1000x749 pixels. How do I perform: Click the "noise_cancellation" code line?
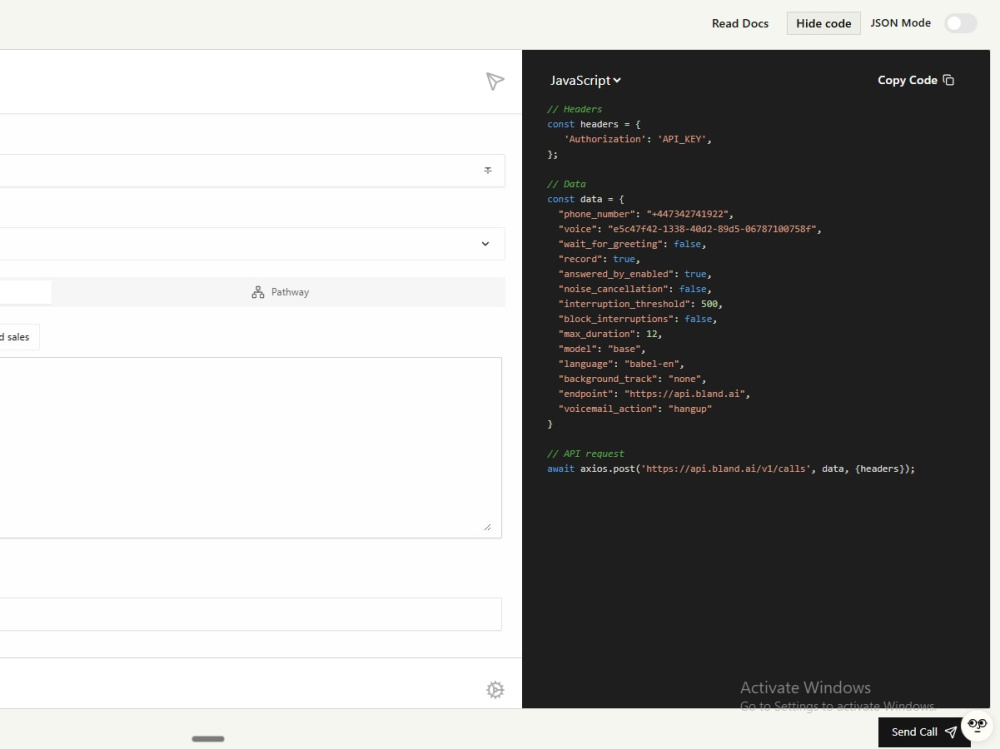(x=635, y=289)
